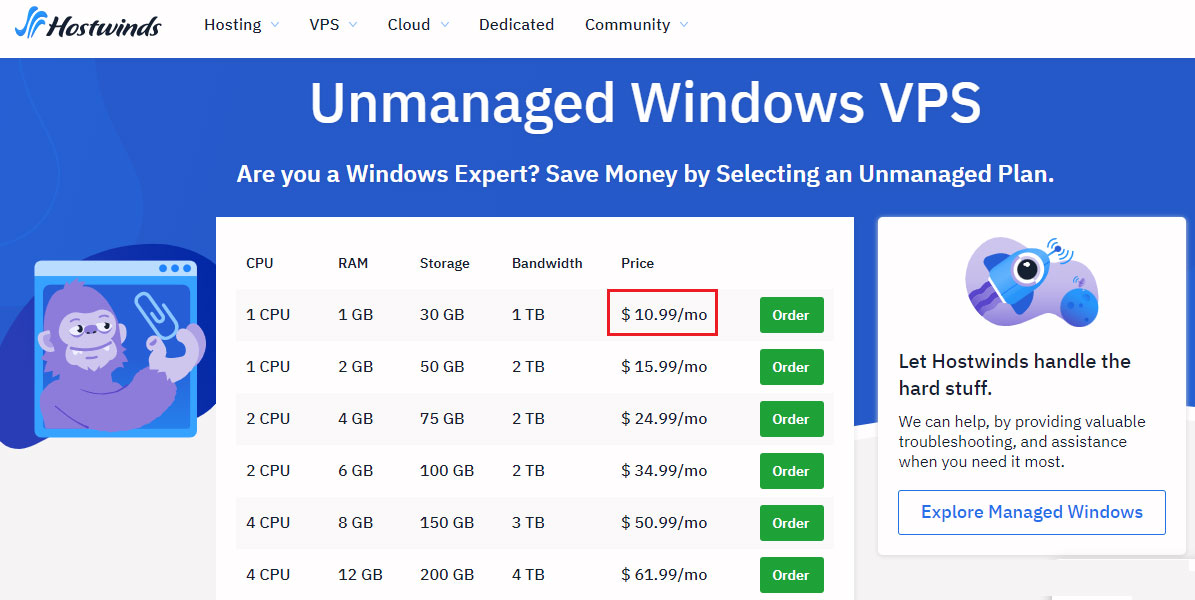Viewport: 1195px width, 600px height.
Task: Click the Storage column header
Action: click(444, 263)
